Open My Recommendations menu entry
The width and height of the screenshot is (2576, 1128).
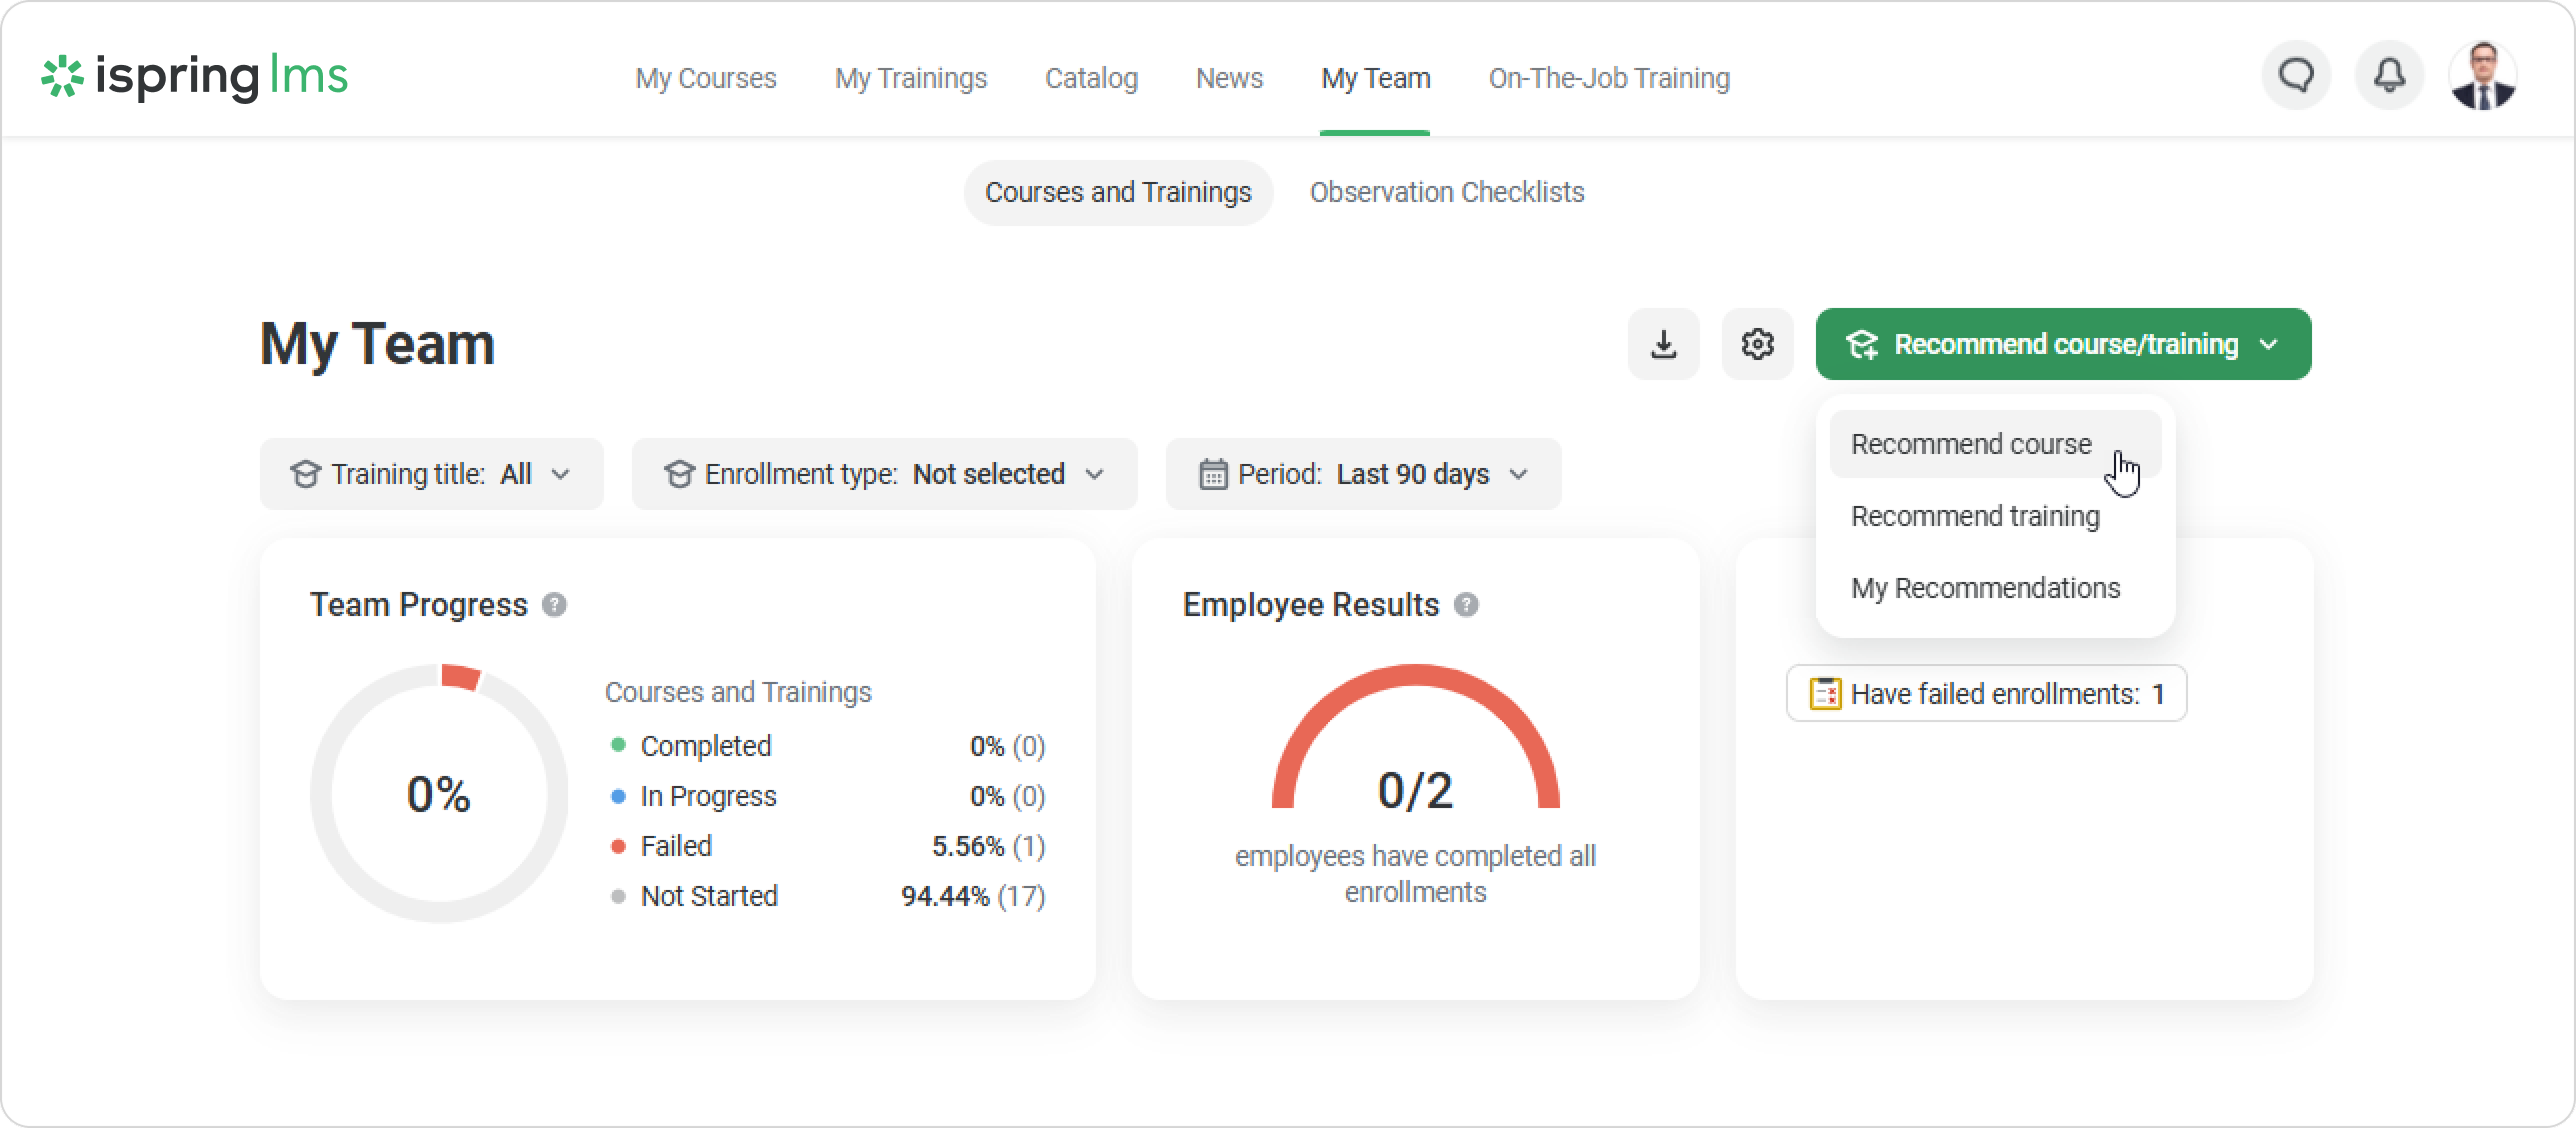(x=1985, y=588)
